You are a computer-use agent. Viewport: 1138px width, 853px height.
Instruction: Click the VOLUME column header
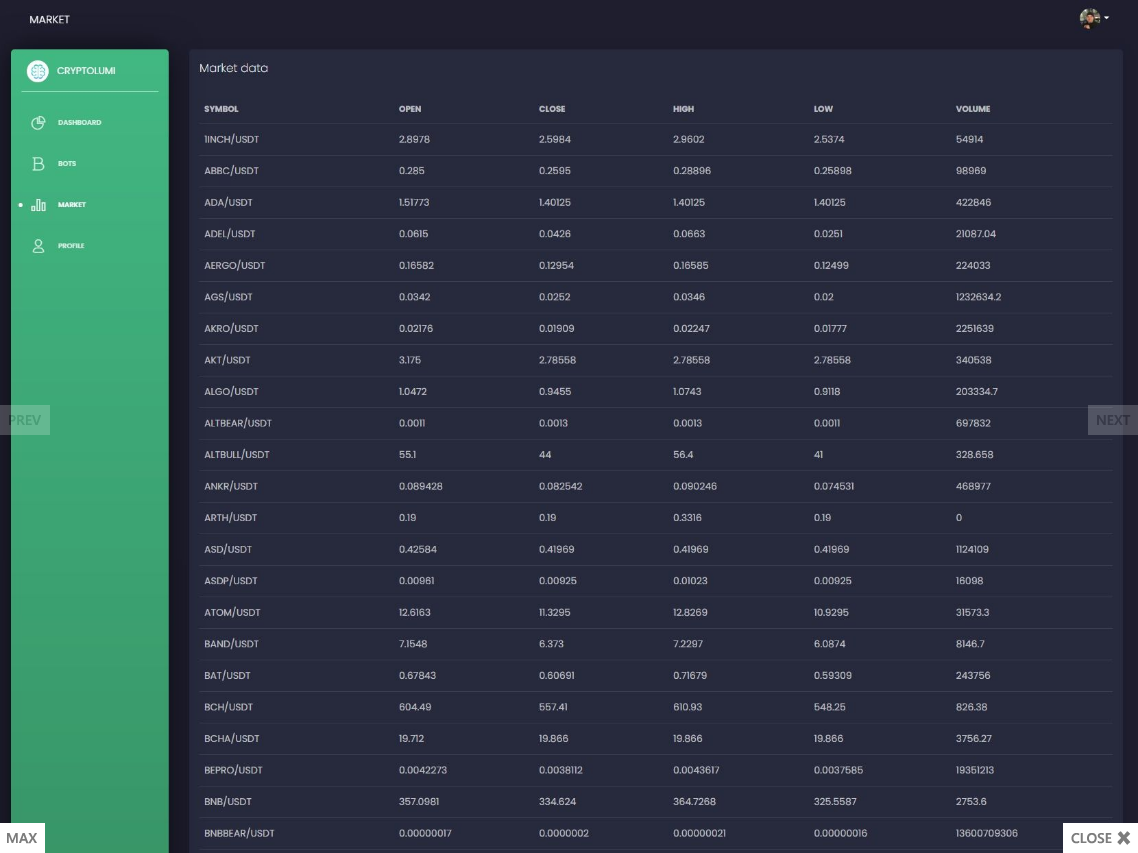(973, 109)
